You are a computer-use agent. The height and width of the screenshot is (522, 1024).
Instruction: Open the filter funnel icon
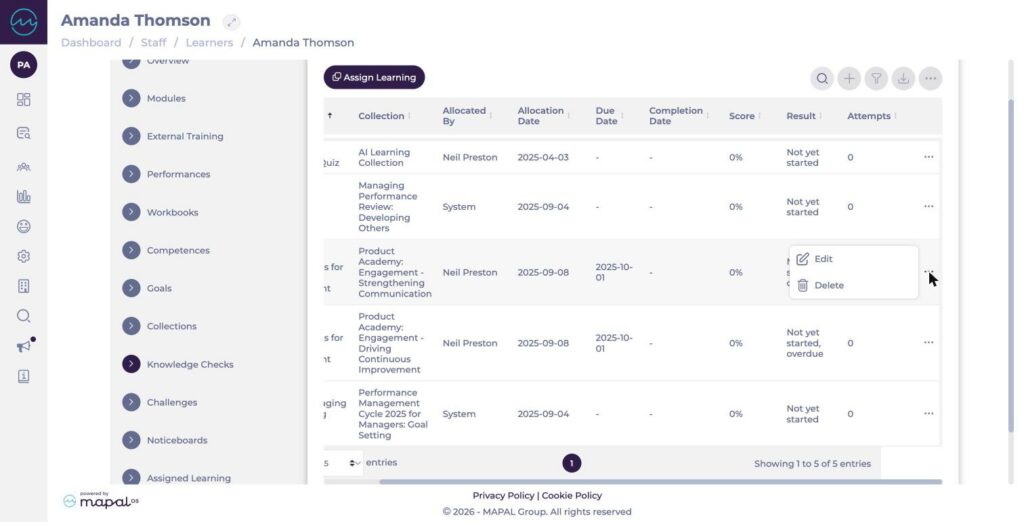coord(876,78)
